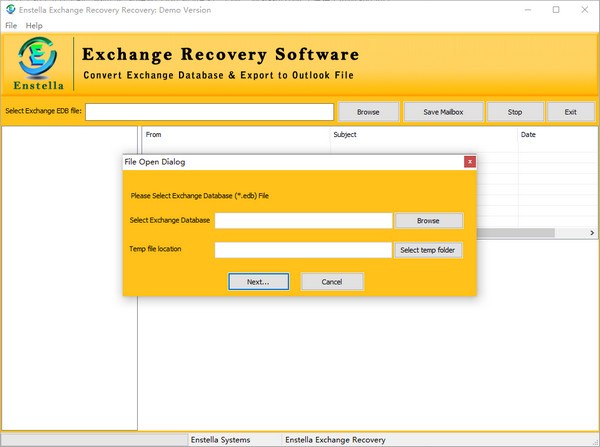This screenshot has height=447, width=600.
Task: Open the Help menu
Action: (x=34, y=25)
